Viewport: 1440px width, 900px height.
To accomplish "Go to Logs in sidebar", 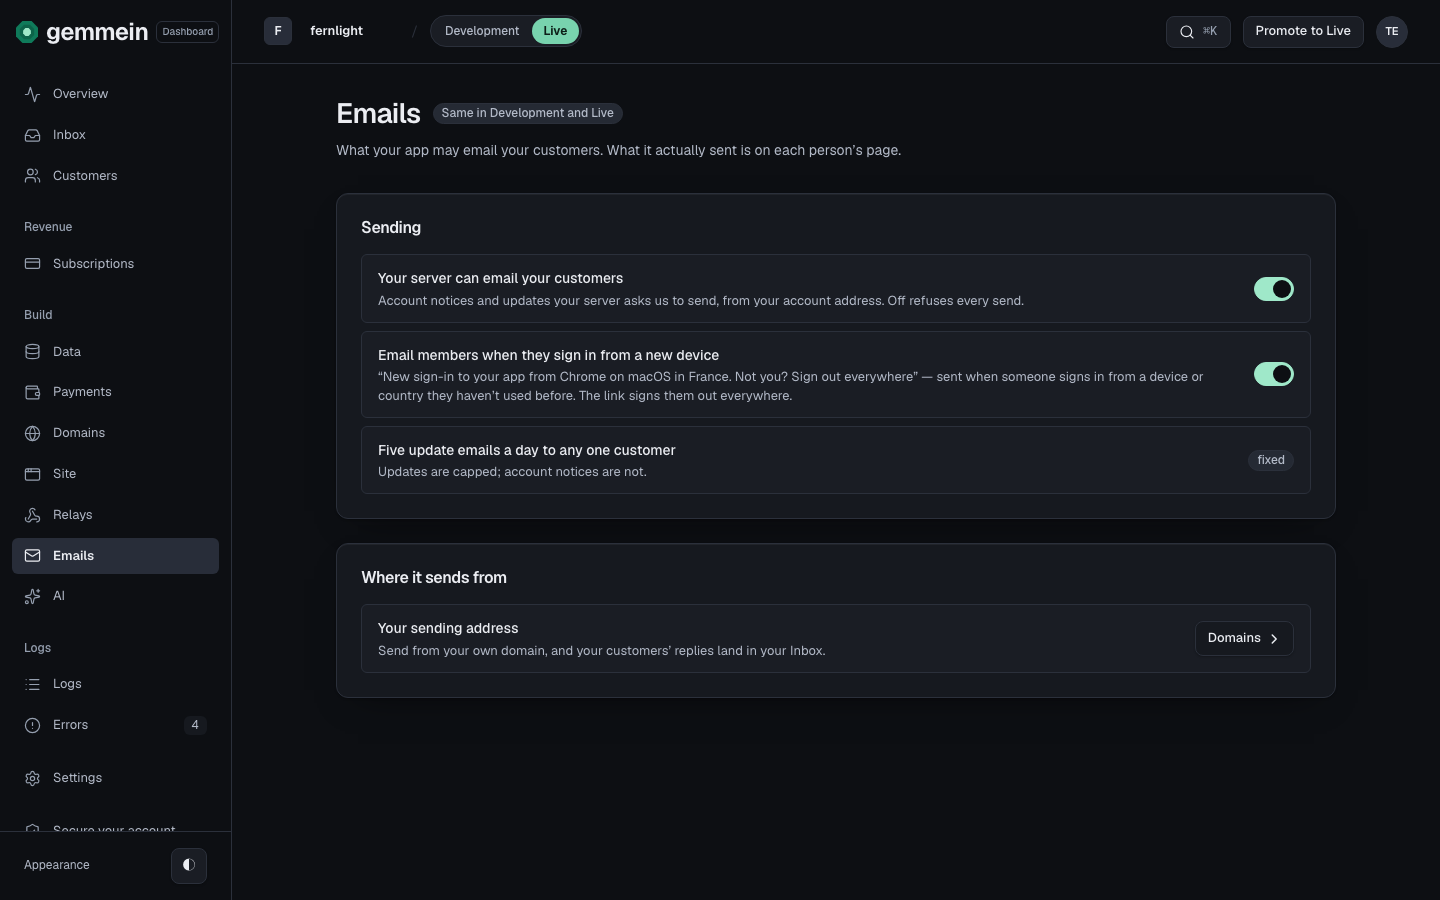I will click(115, 684).
